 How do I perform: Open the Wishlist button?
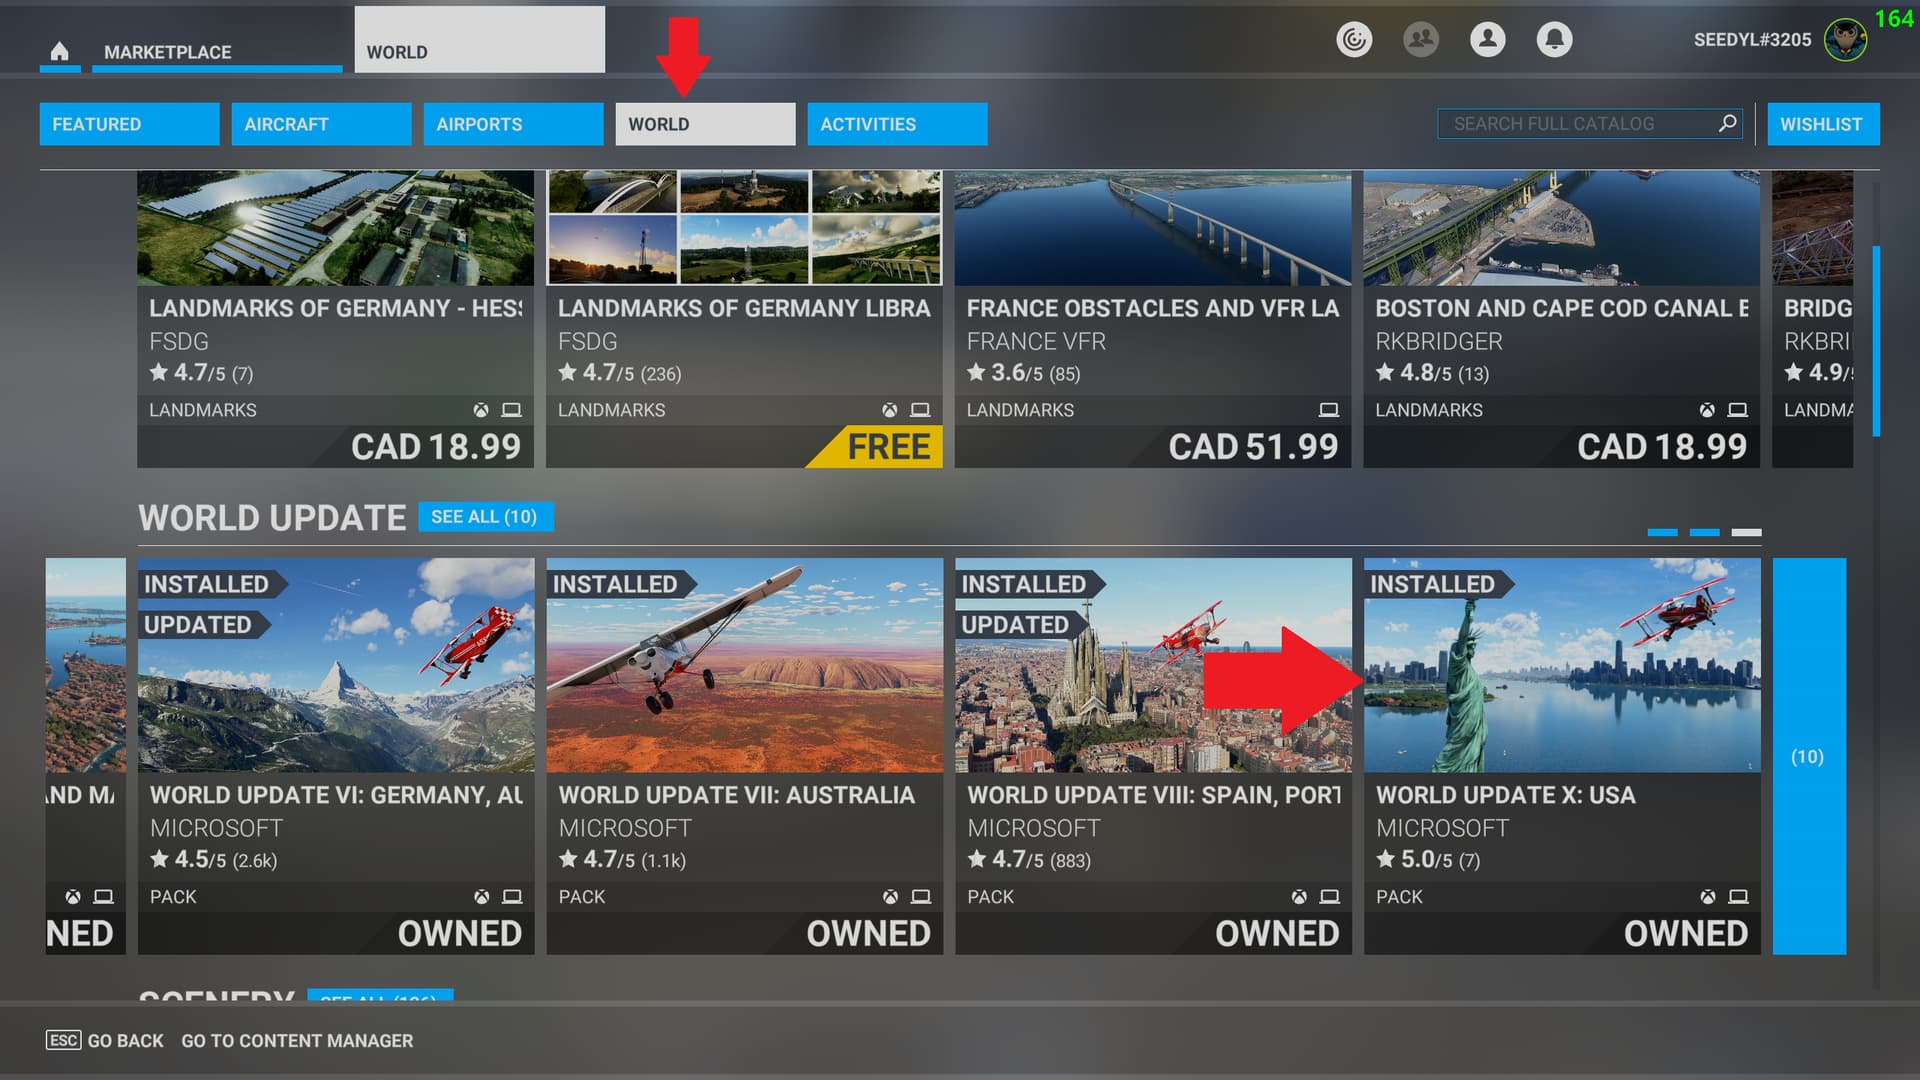pos(1822,124)
